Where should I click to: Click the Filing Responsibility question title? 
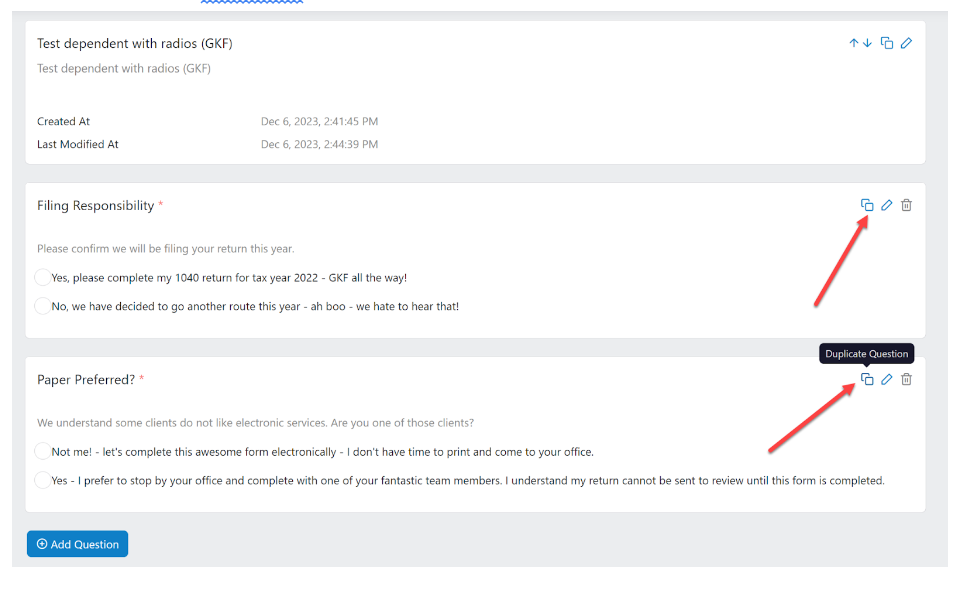(96, 206)
